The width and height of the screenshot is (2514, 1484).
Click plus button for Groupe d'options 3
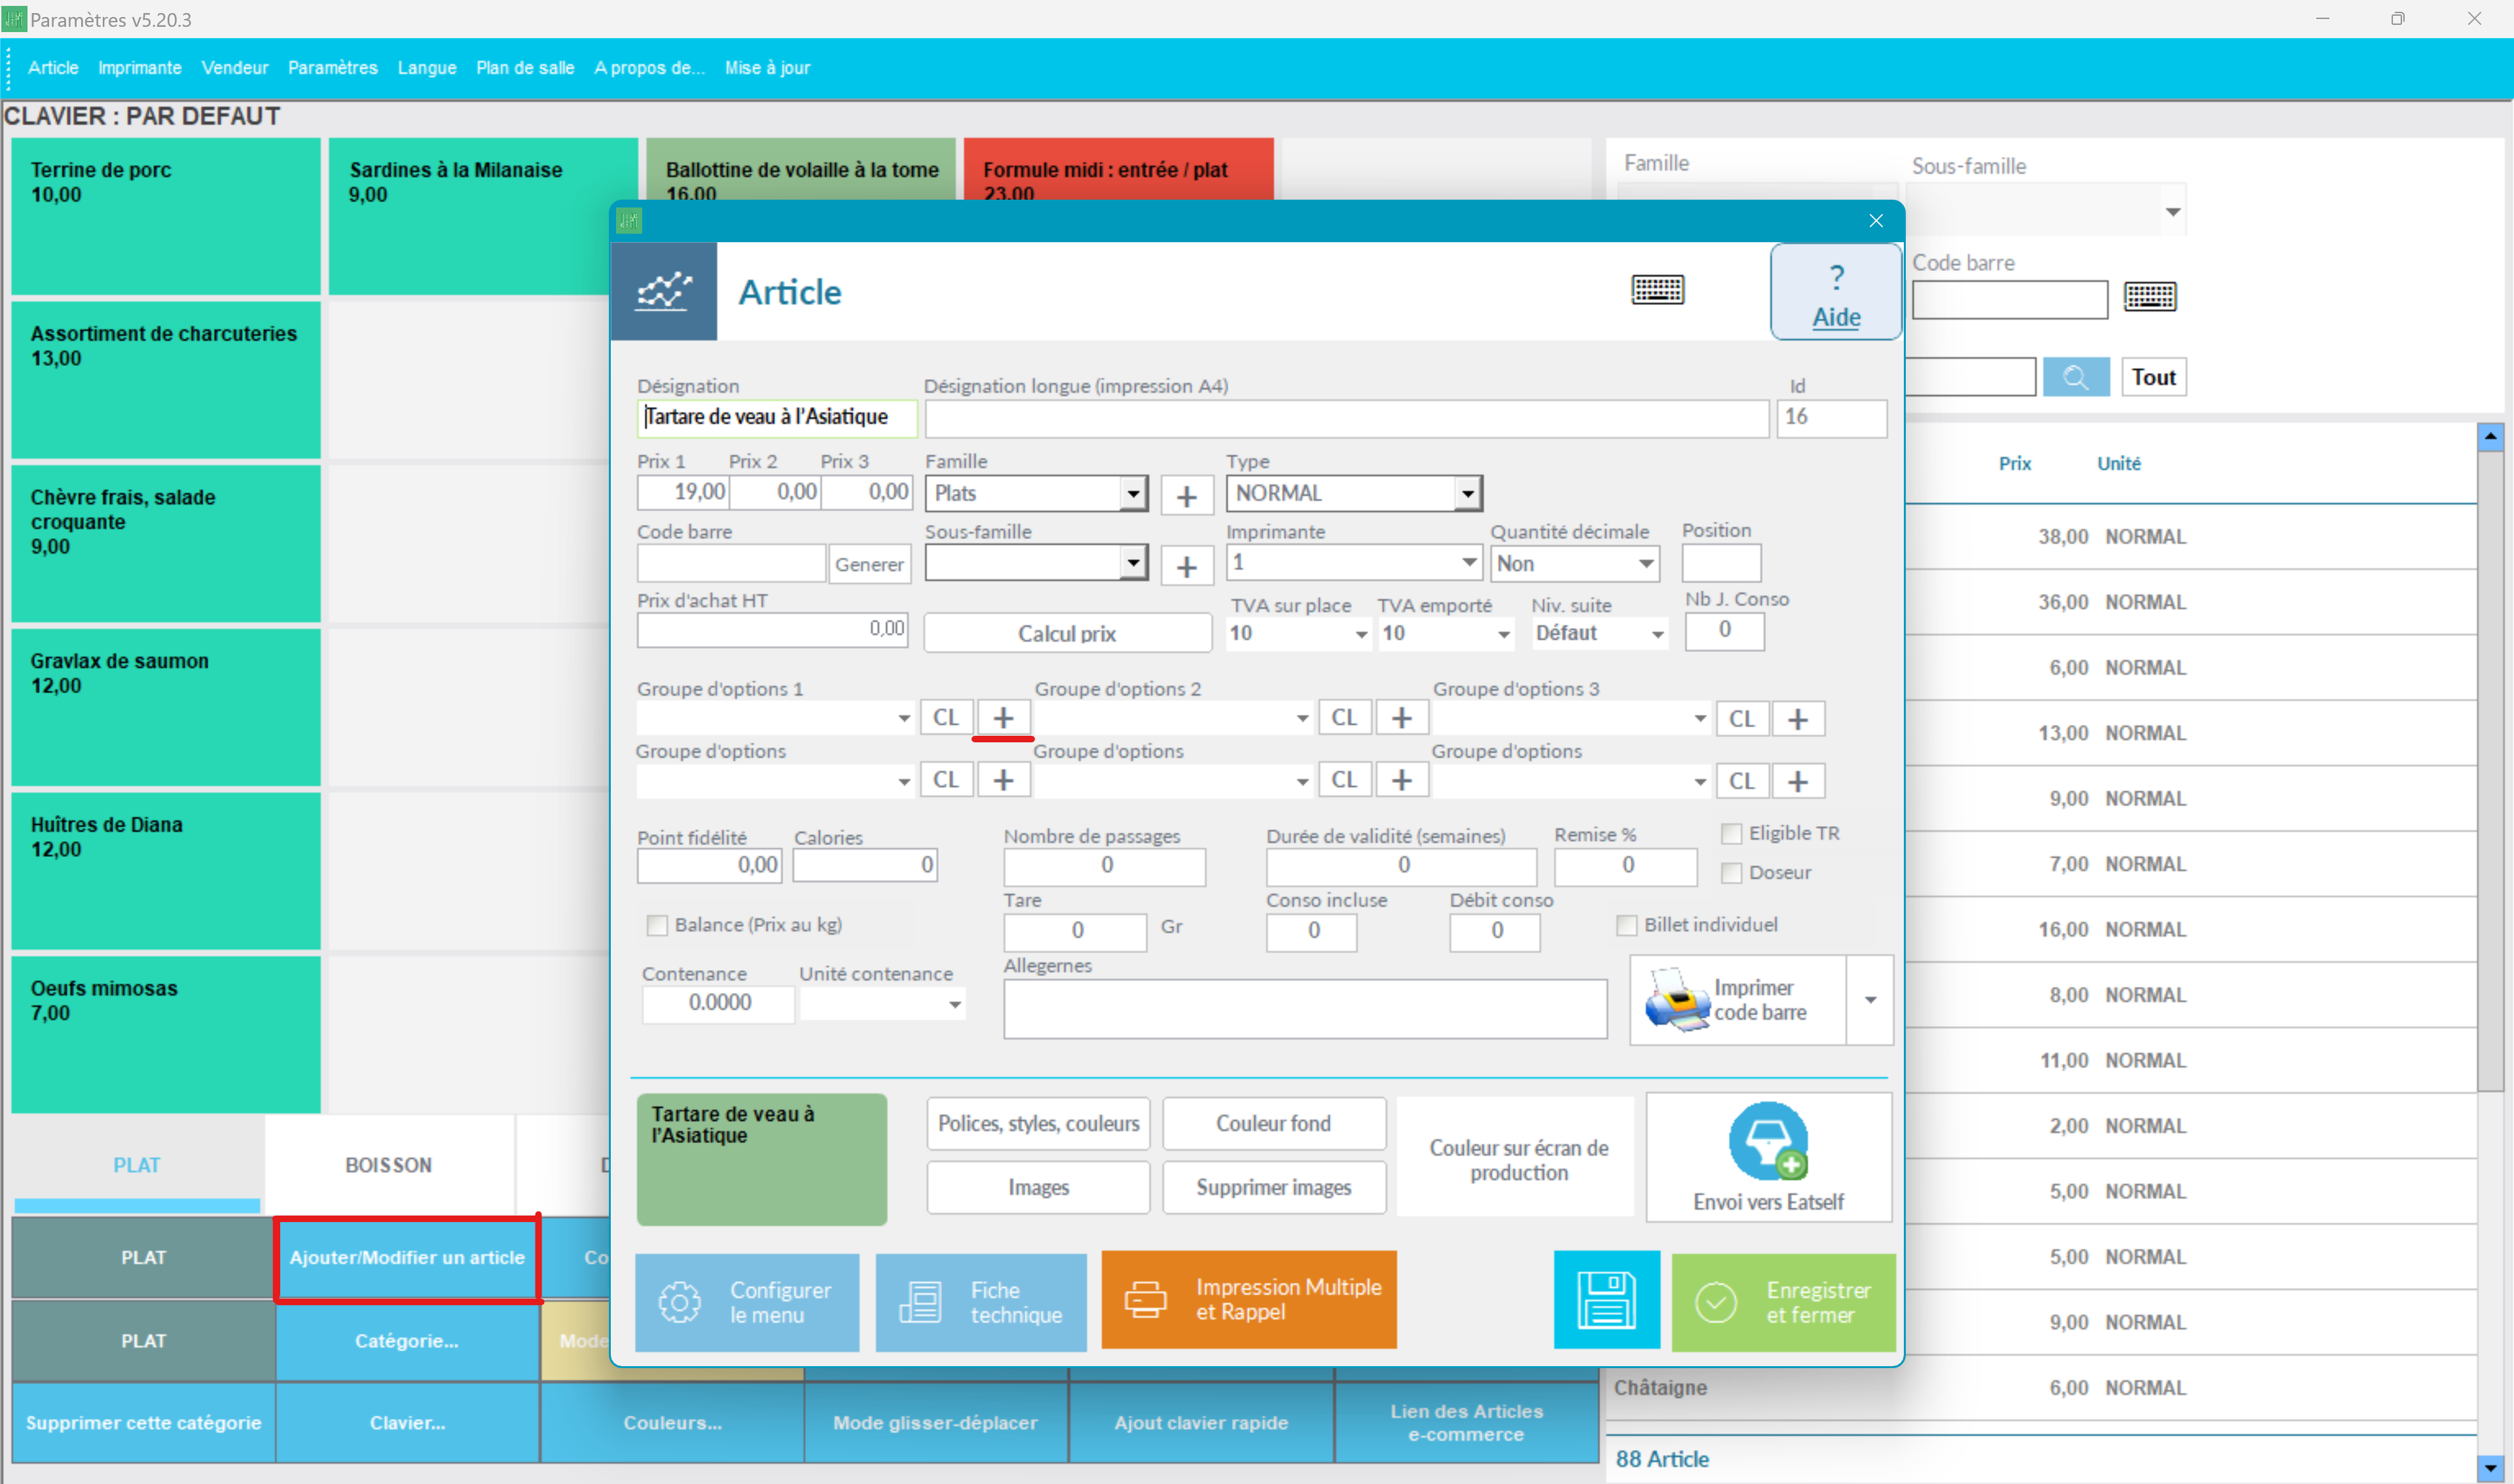click(1798, 718)
